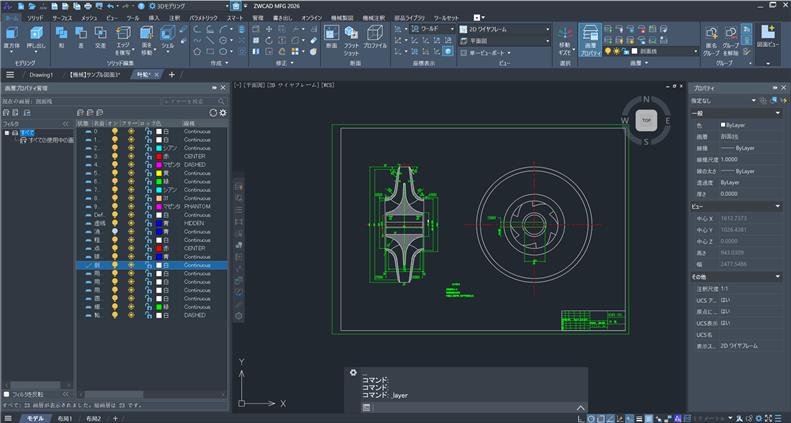The image size is (791, 423).
Task: Open layer manager settings gear icon
Action: pyautogui.click(x=223, y=112)
